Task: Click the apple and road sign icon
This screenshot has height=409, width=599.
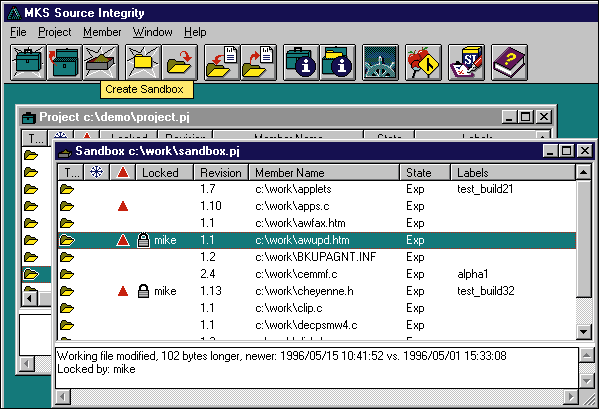Action: point(423,62)
